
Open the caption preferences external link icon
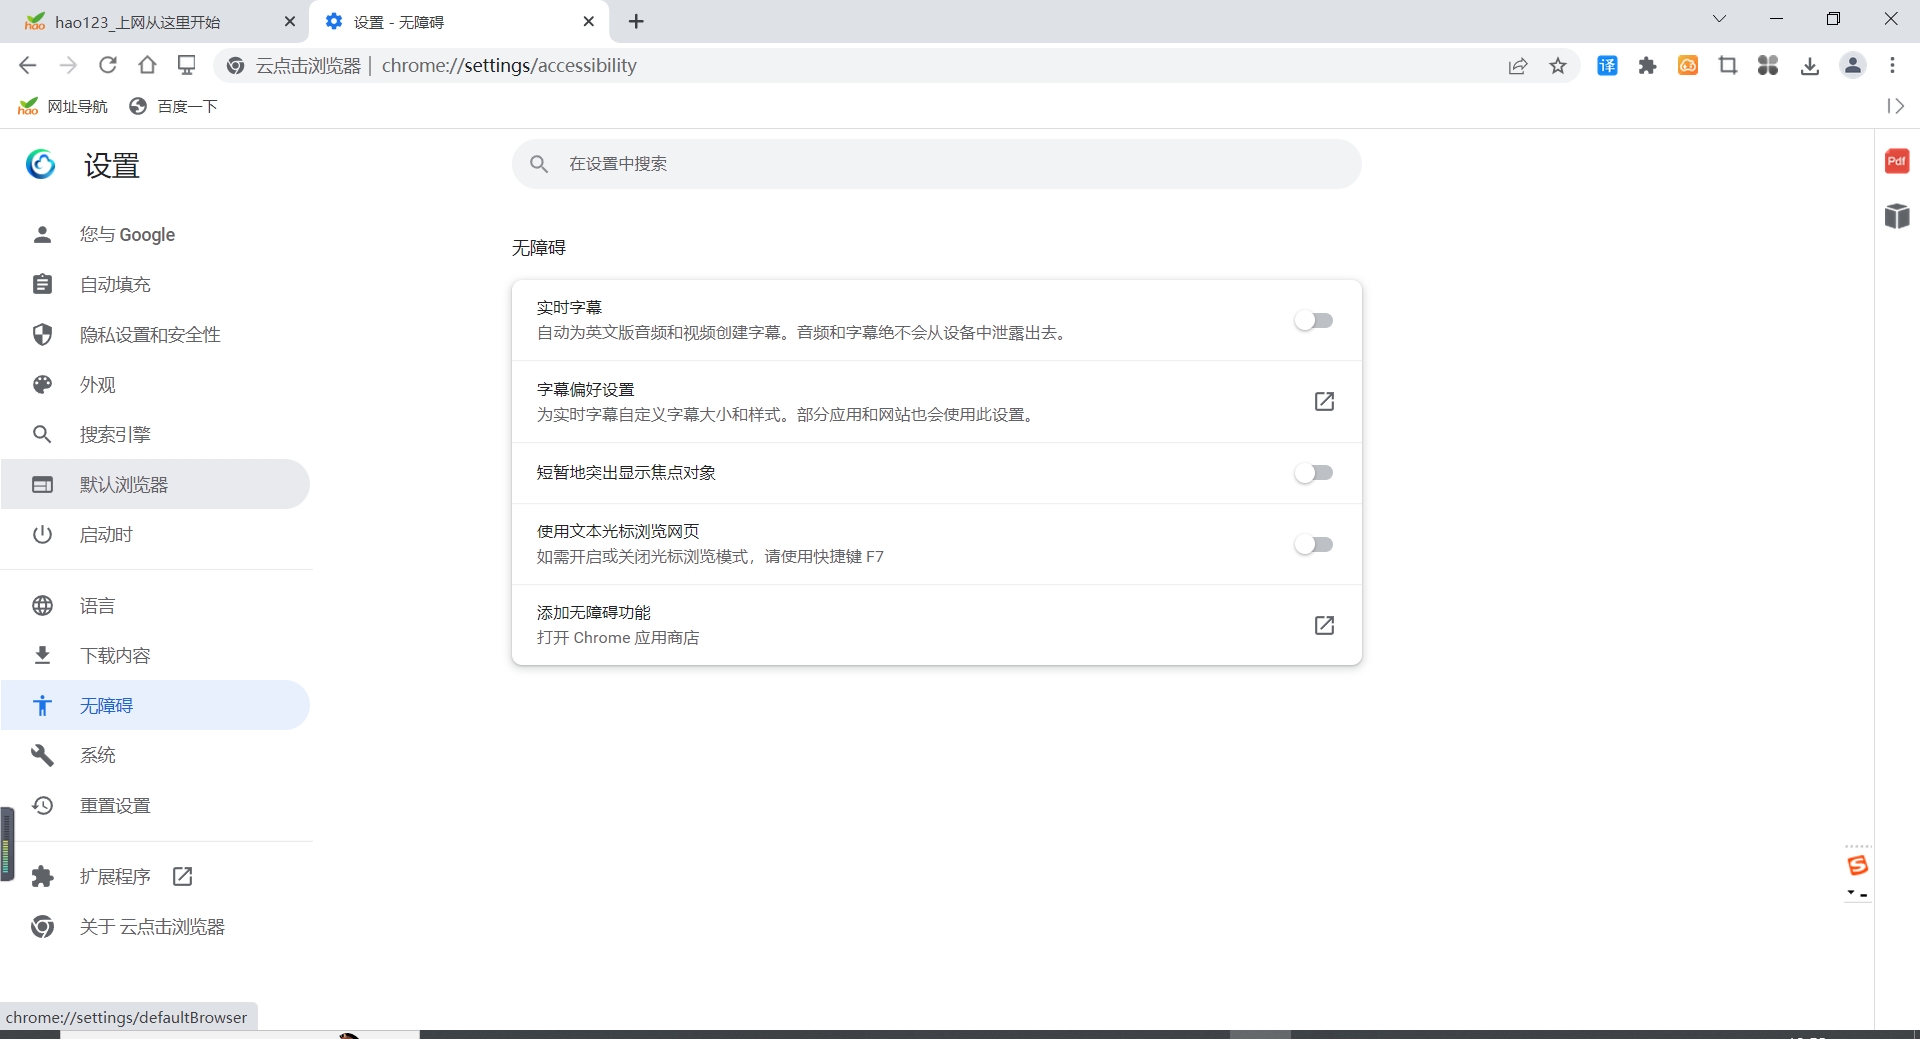(1324, 401)
